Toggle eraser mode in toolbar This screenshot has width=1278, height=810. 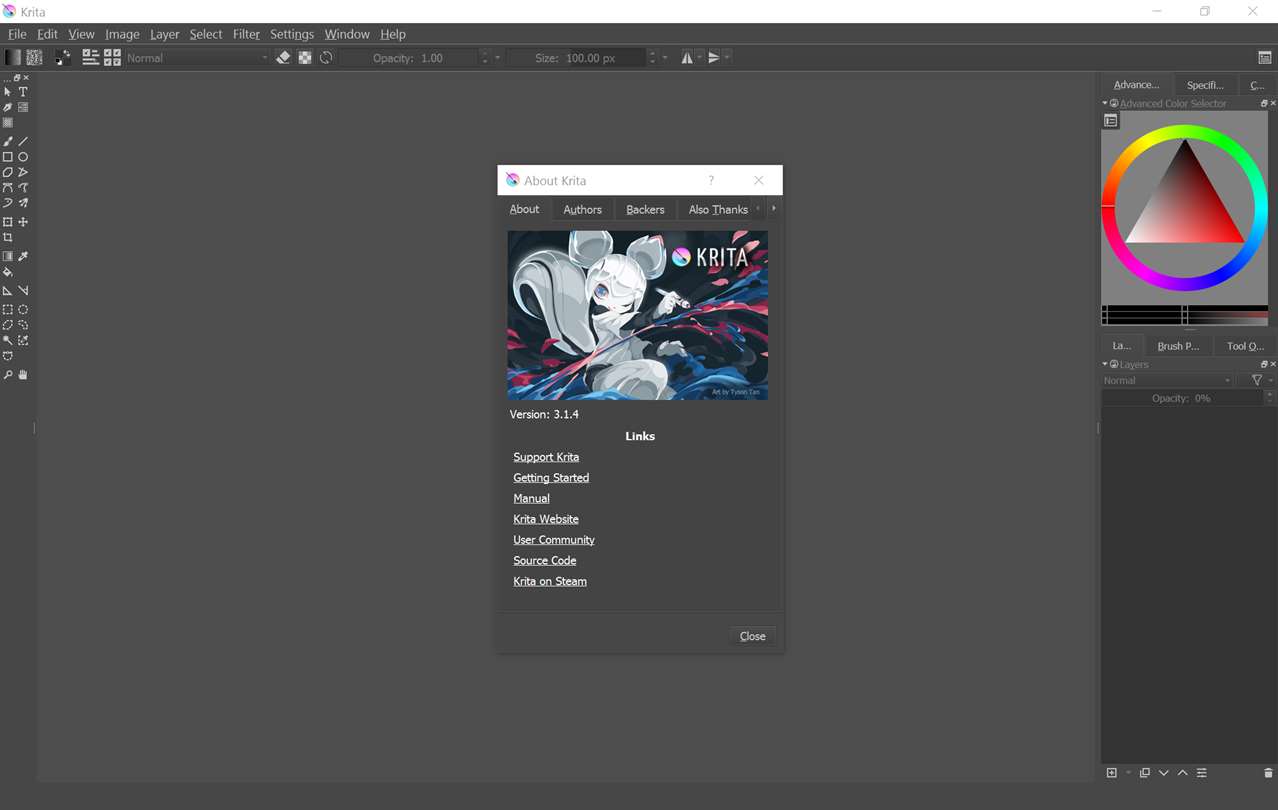click(x=283, y=58)
